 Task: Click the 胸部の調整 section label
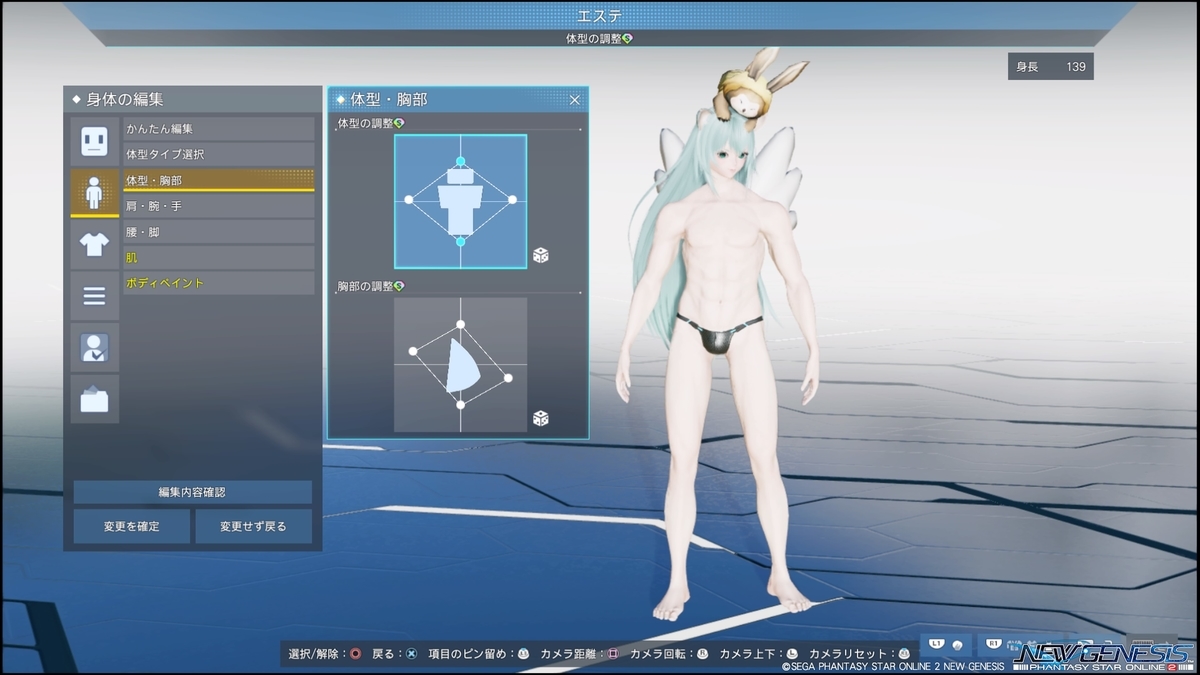pos(365,286)
